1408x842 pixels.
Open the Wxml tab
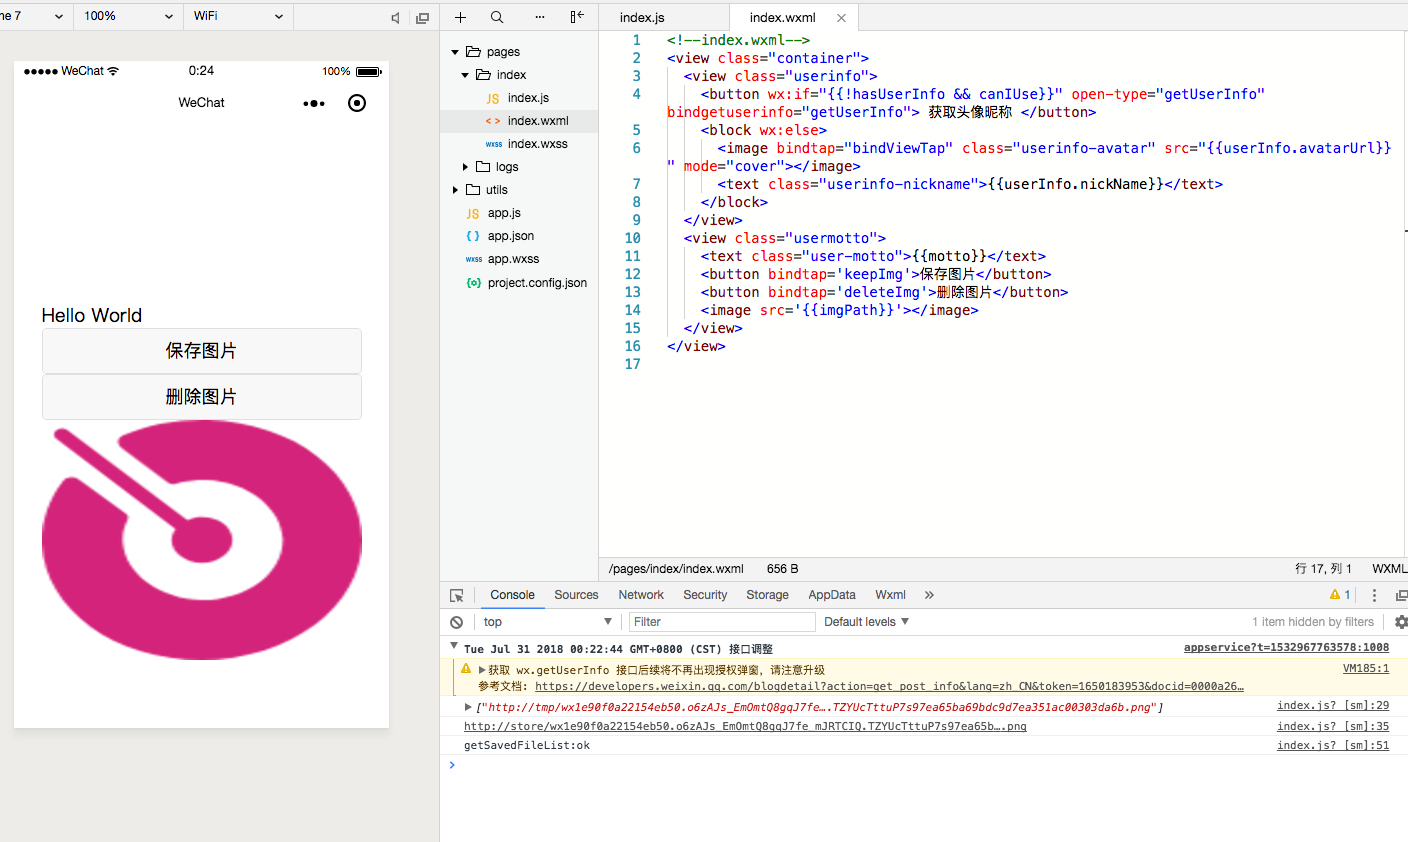point(890,595)
